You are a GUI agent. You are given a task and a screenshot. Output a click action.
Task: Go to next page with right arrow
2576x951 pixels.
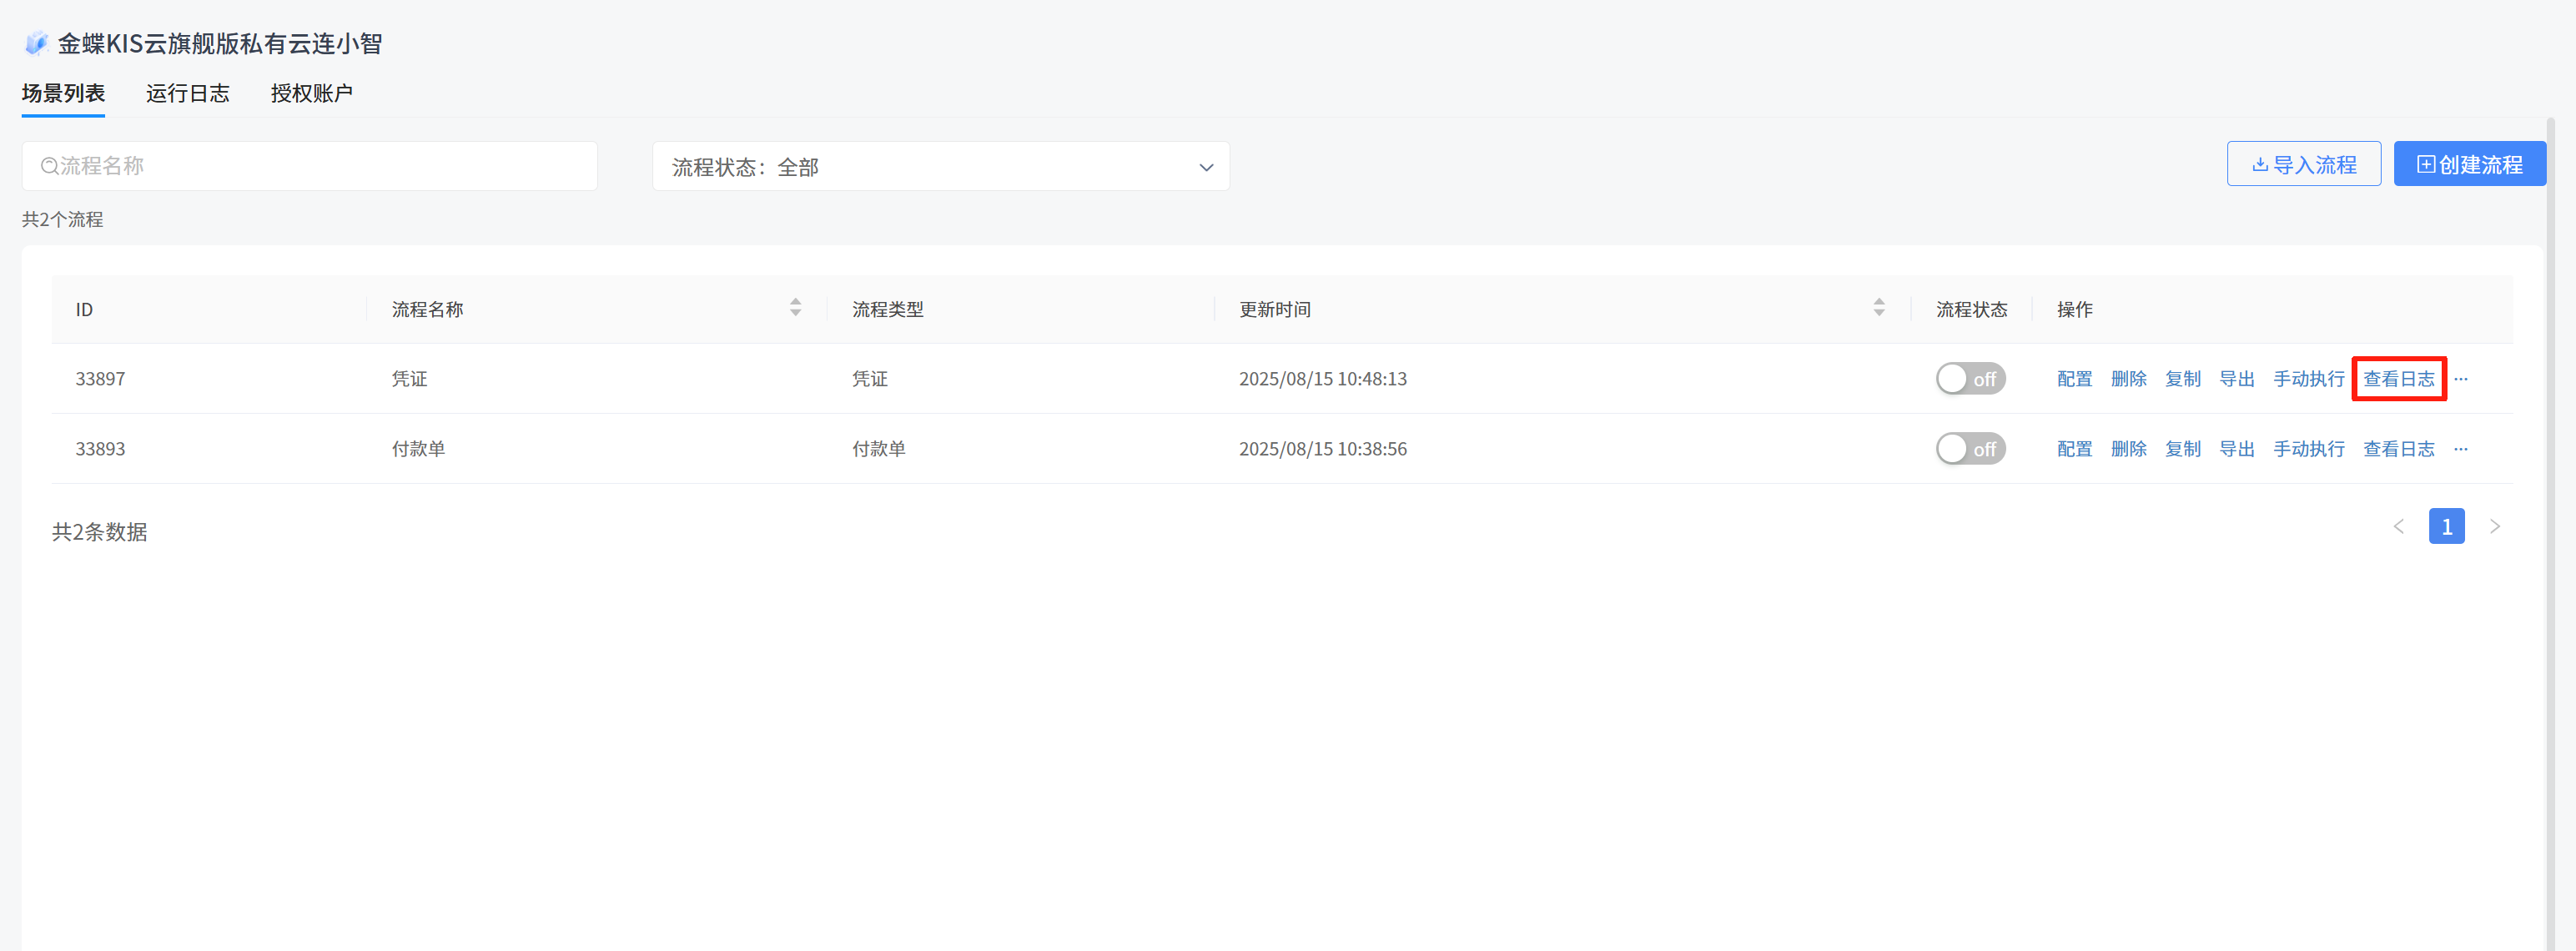coord(2494,527)
